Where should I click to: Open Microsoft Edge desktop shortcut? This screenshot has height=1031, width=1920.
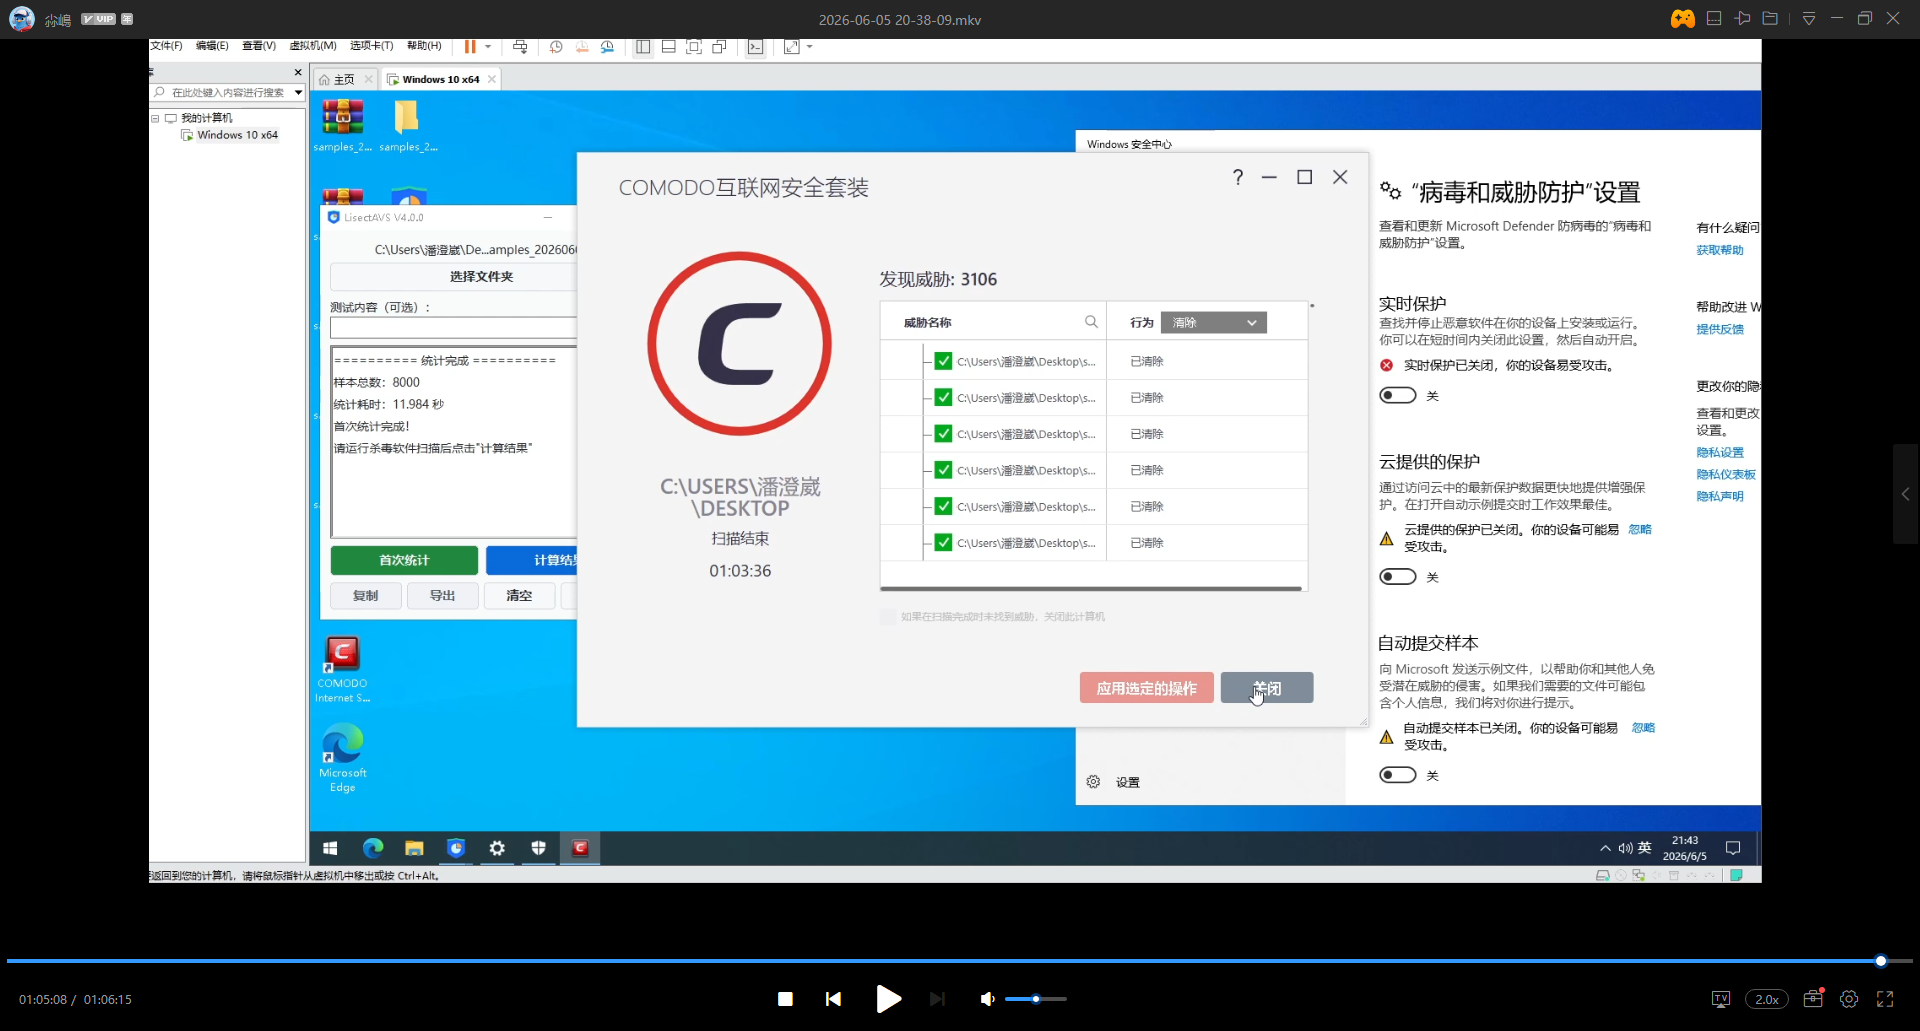point(343,757)
